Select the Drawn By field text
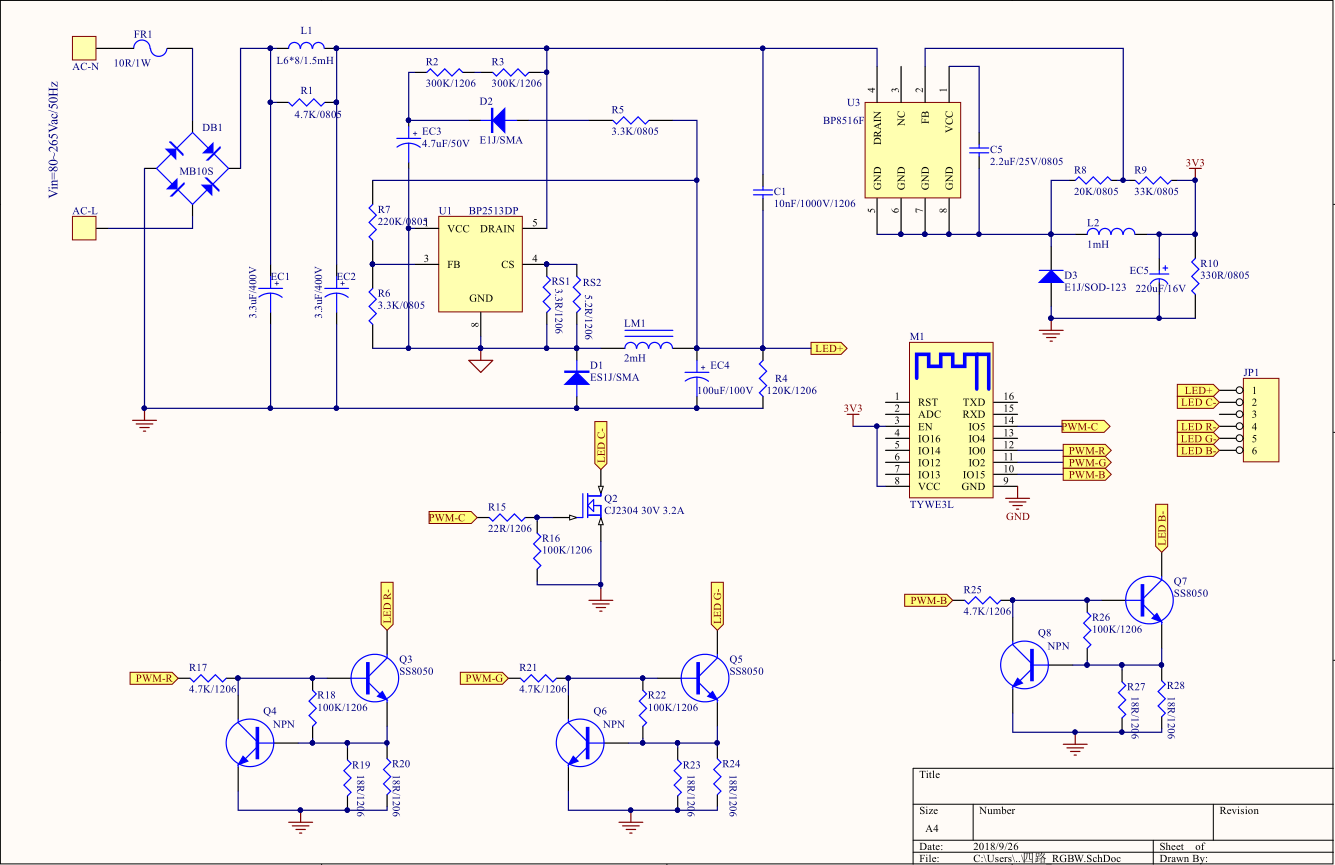1335x865 pixels. (x=1184, y=858)
